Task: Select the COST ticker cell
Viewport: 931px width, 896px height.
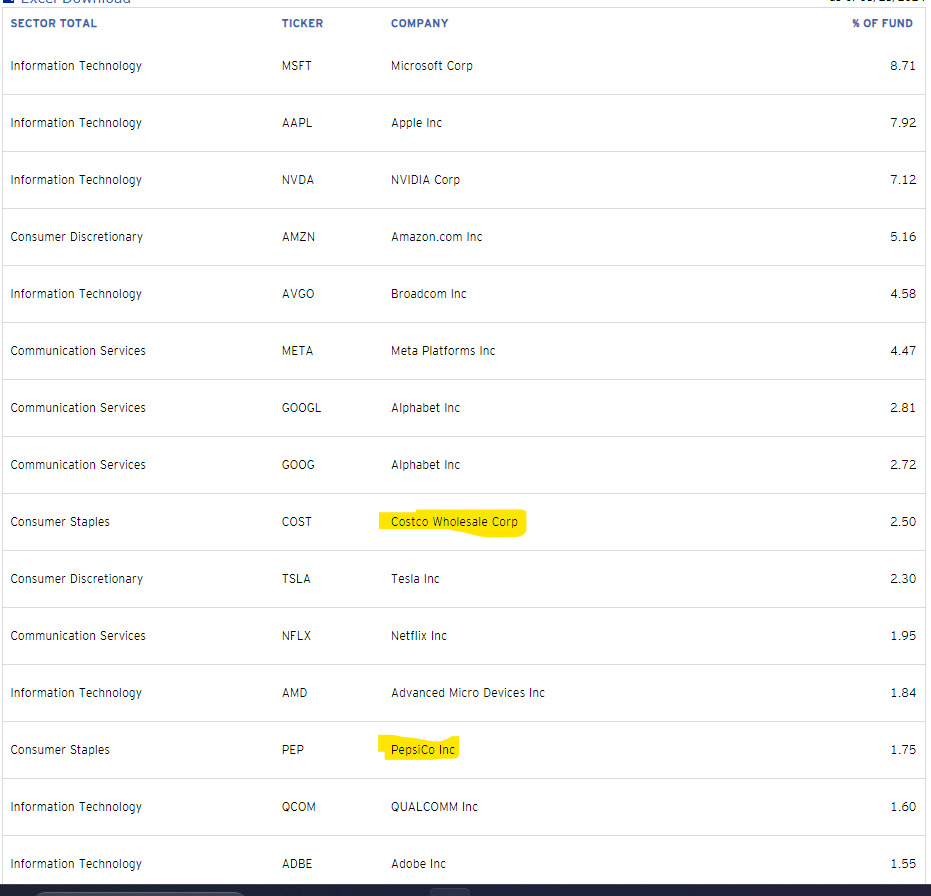Action: click(296, 522)
